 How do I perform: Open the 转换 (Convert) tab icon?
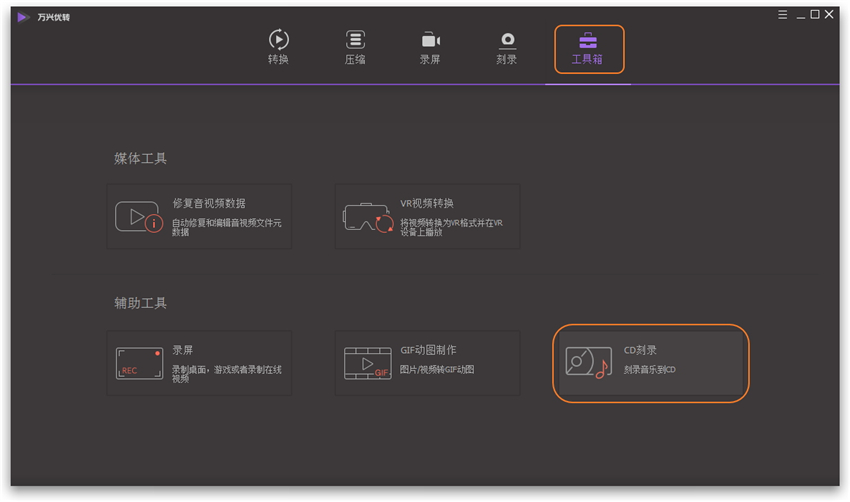279,40
